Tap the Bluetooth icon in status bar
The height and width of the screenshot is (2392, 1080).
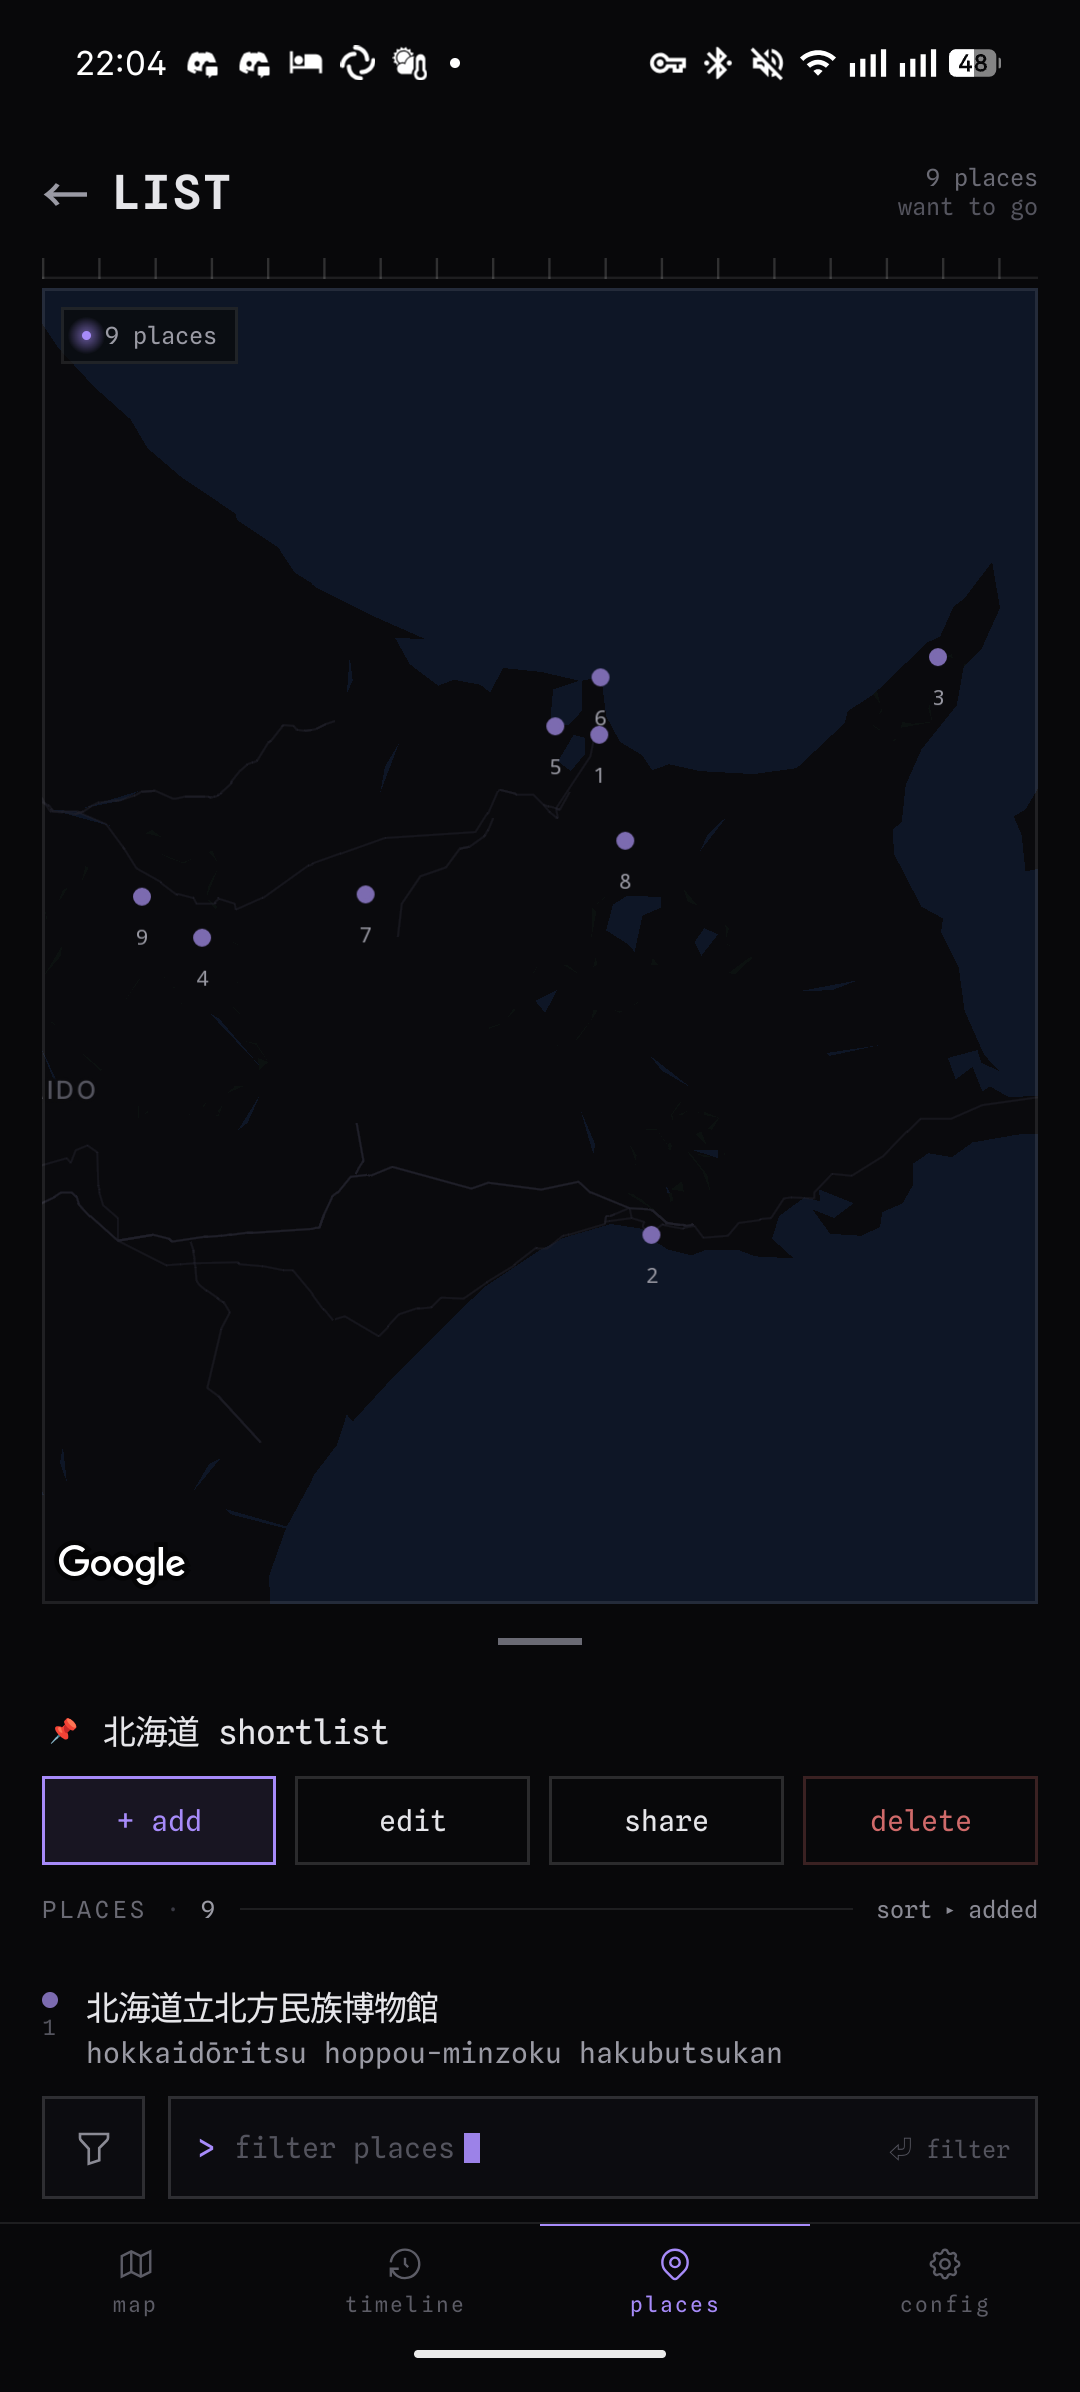pos(718,64)
